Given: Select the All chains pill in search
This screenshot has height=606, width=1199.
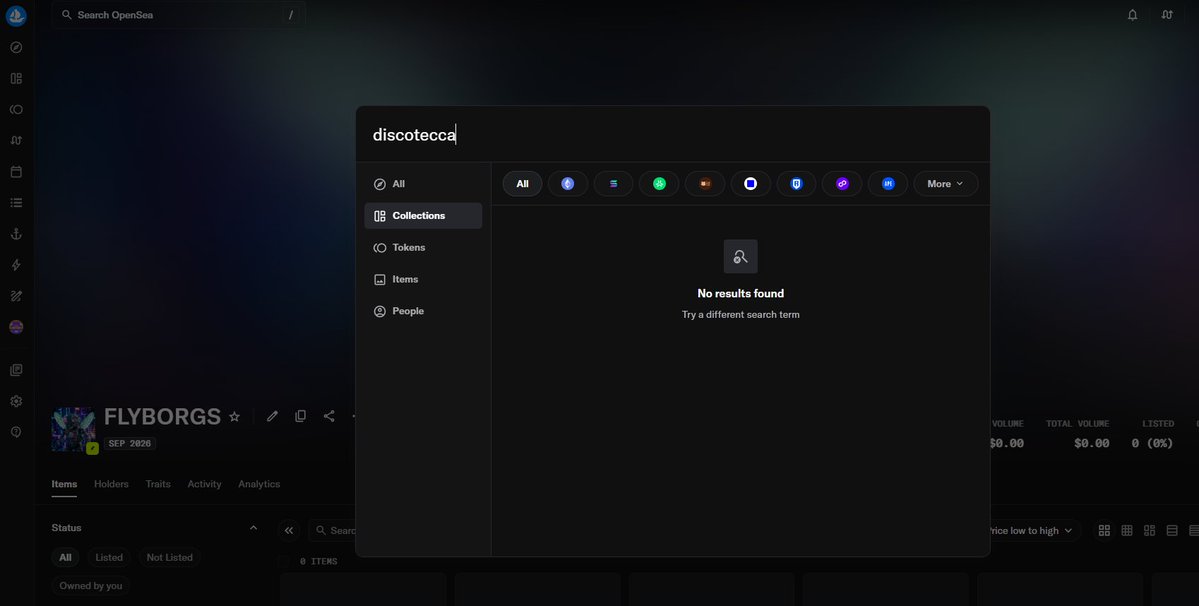Looking at the screenshot, I should click(522, 183).
